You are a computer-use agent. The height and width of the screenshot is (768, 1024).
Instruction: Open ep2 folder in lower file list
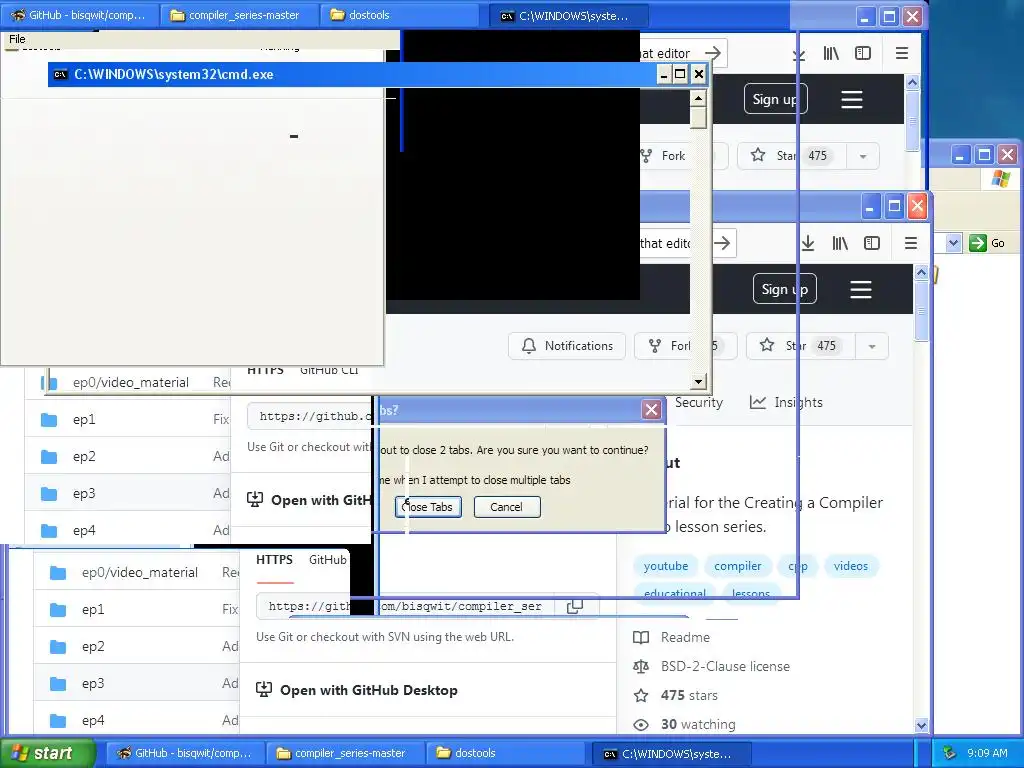(x=93, y=647)
